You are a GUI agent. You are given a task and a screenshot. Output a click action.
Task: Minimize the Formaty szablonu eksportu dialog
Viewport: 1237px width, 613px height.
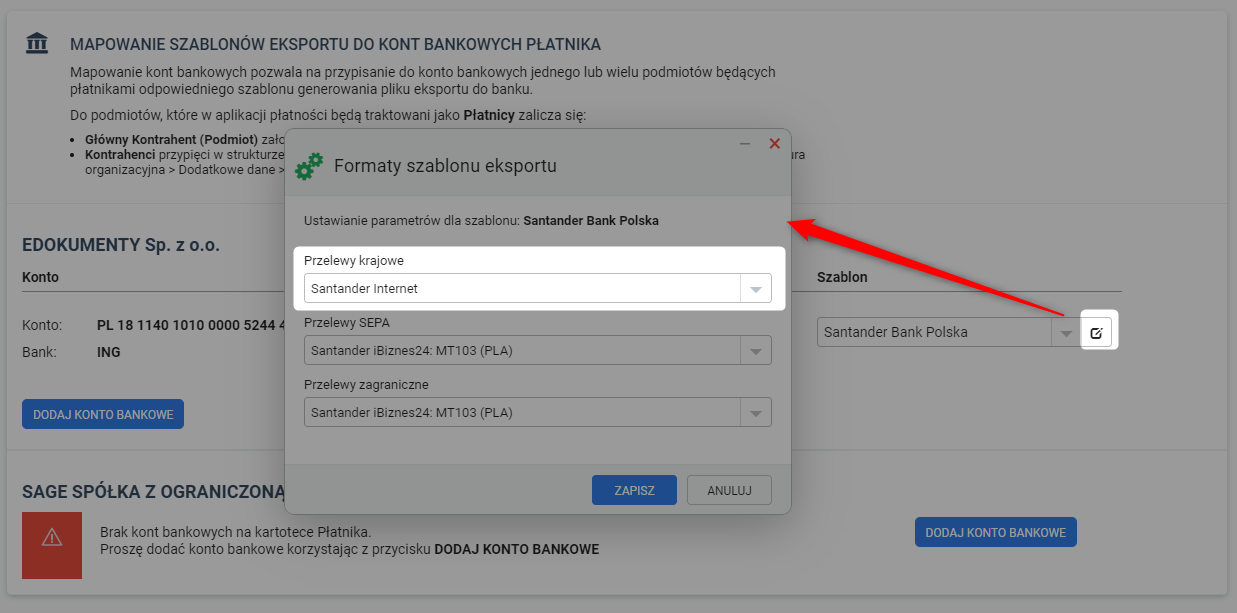click(745, 144)
